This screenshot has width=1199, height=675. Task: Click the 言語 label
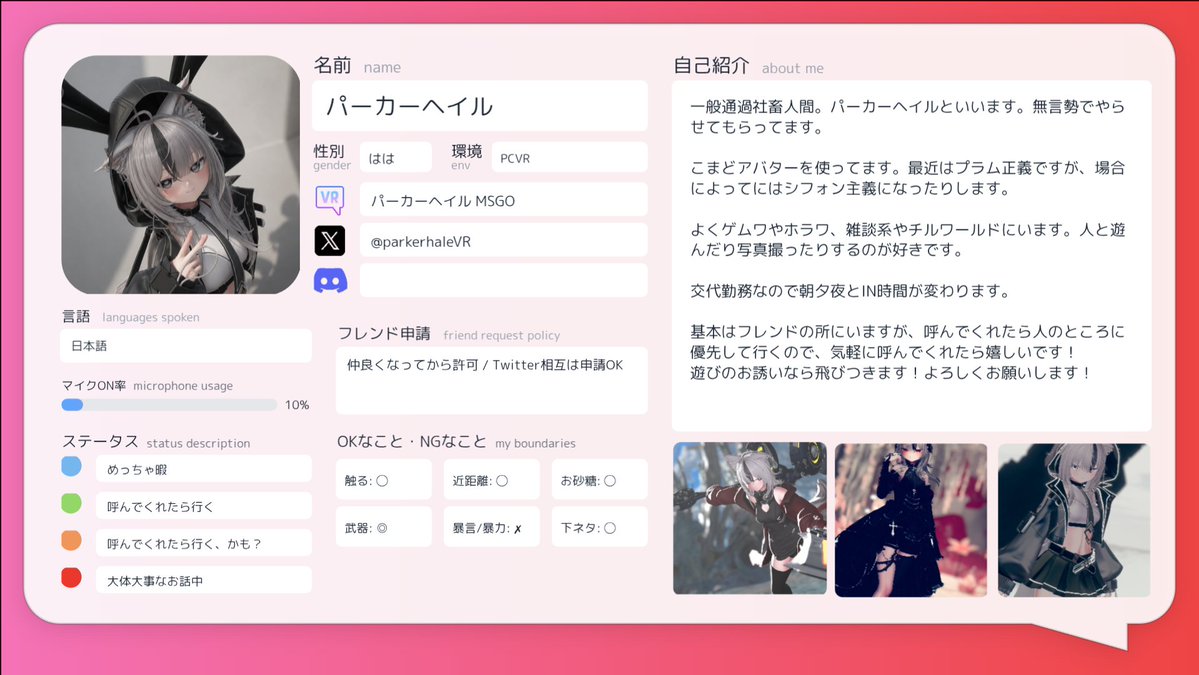(x=76, y=316)
